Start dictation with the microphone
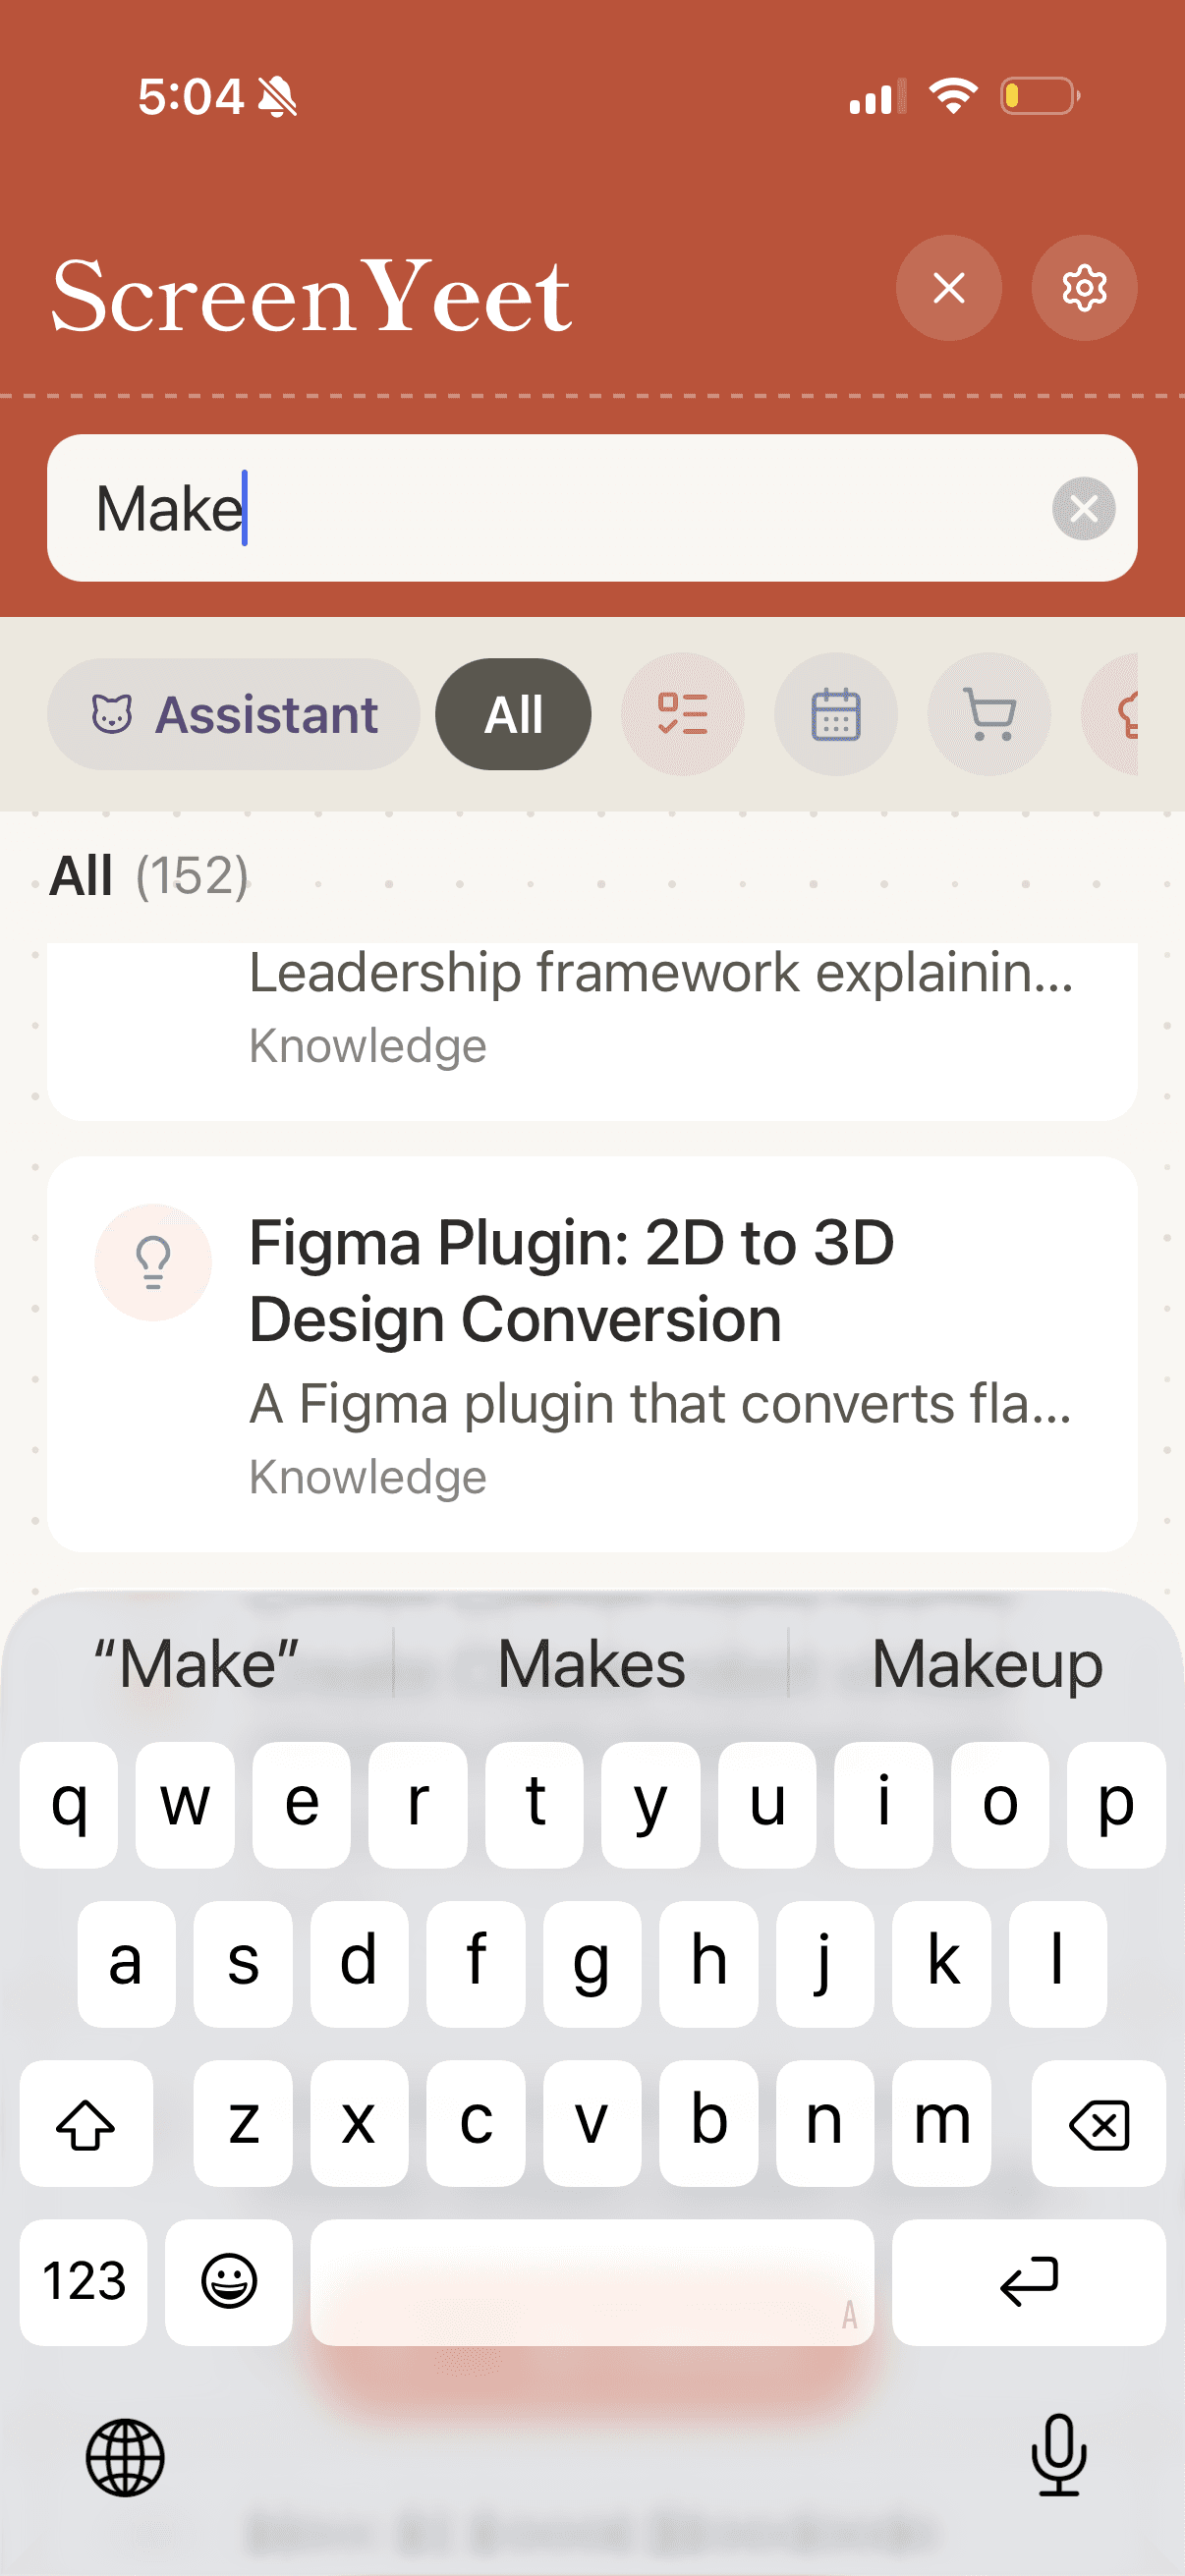This screenshot has height=2576, width=1185. [x=1059, y=2456]
